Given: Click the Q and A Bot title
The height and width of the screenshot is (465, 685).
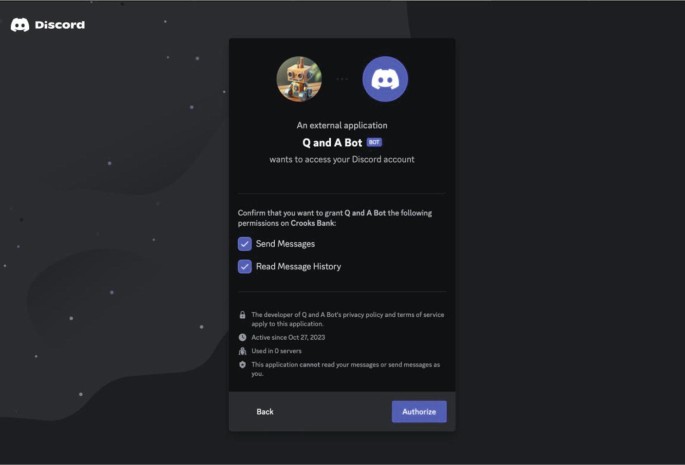Looking at the screenshot, I should pyautogui.click(x=332, y=142).
